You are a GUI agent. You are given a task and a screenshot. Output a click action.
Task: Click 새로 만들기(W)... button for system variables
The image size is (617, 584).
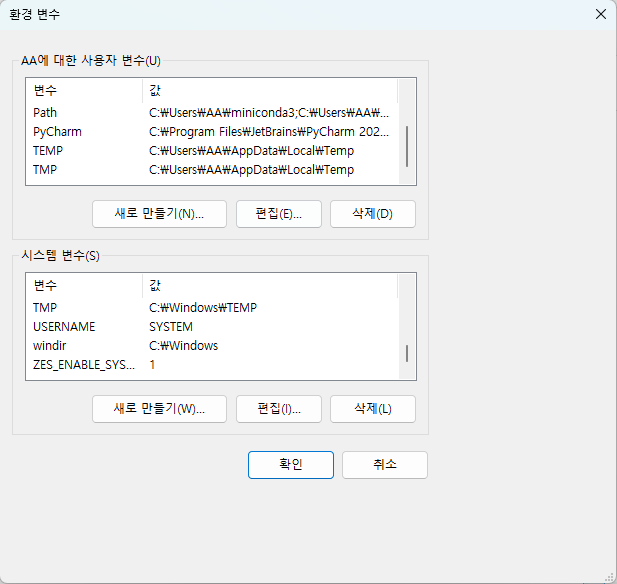click(159, 409)
